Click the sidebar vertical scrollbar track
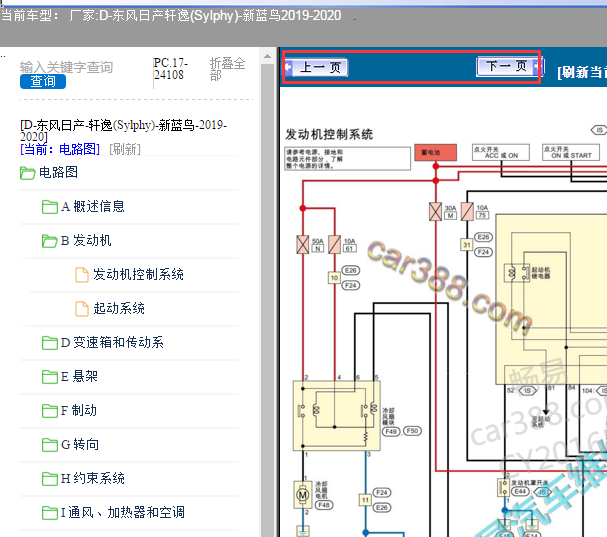Viewport: 607px width, 537px height. coord(267,300)
